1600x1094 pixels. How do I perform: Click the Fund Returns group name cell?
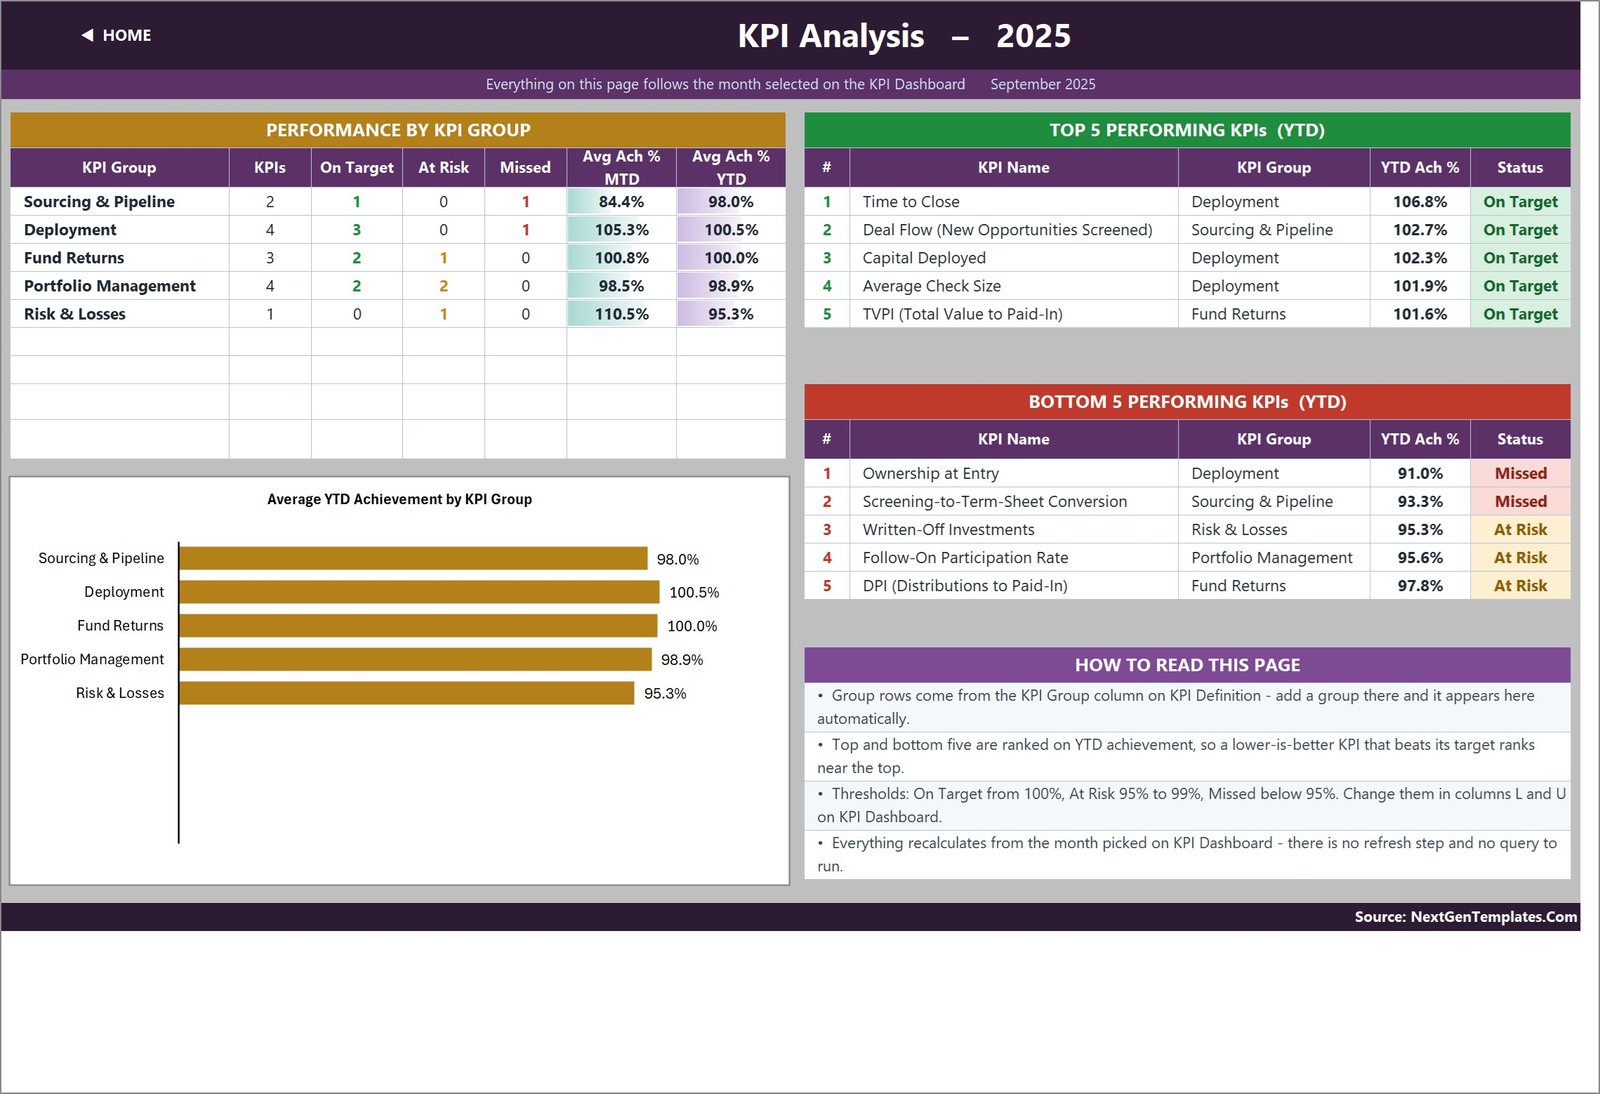coord(120,258)
